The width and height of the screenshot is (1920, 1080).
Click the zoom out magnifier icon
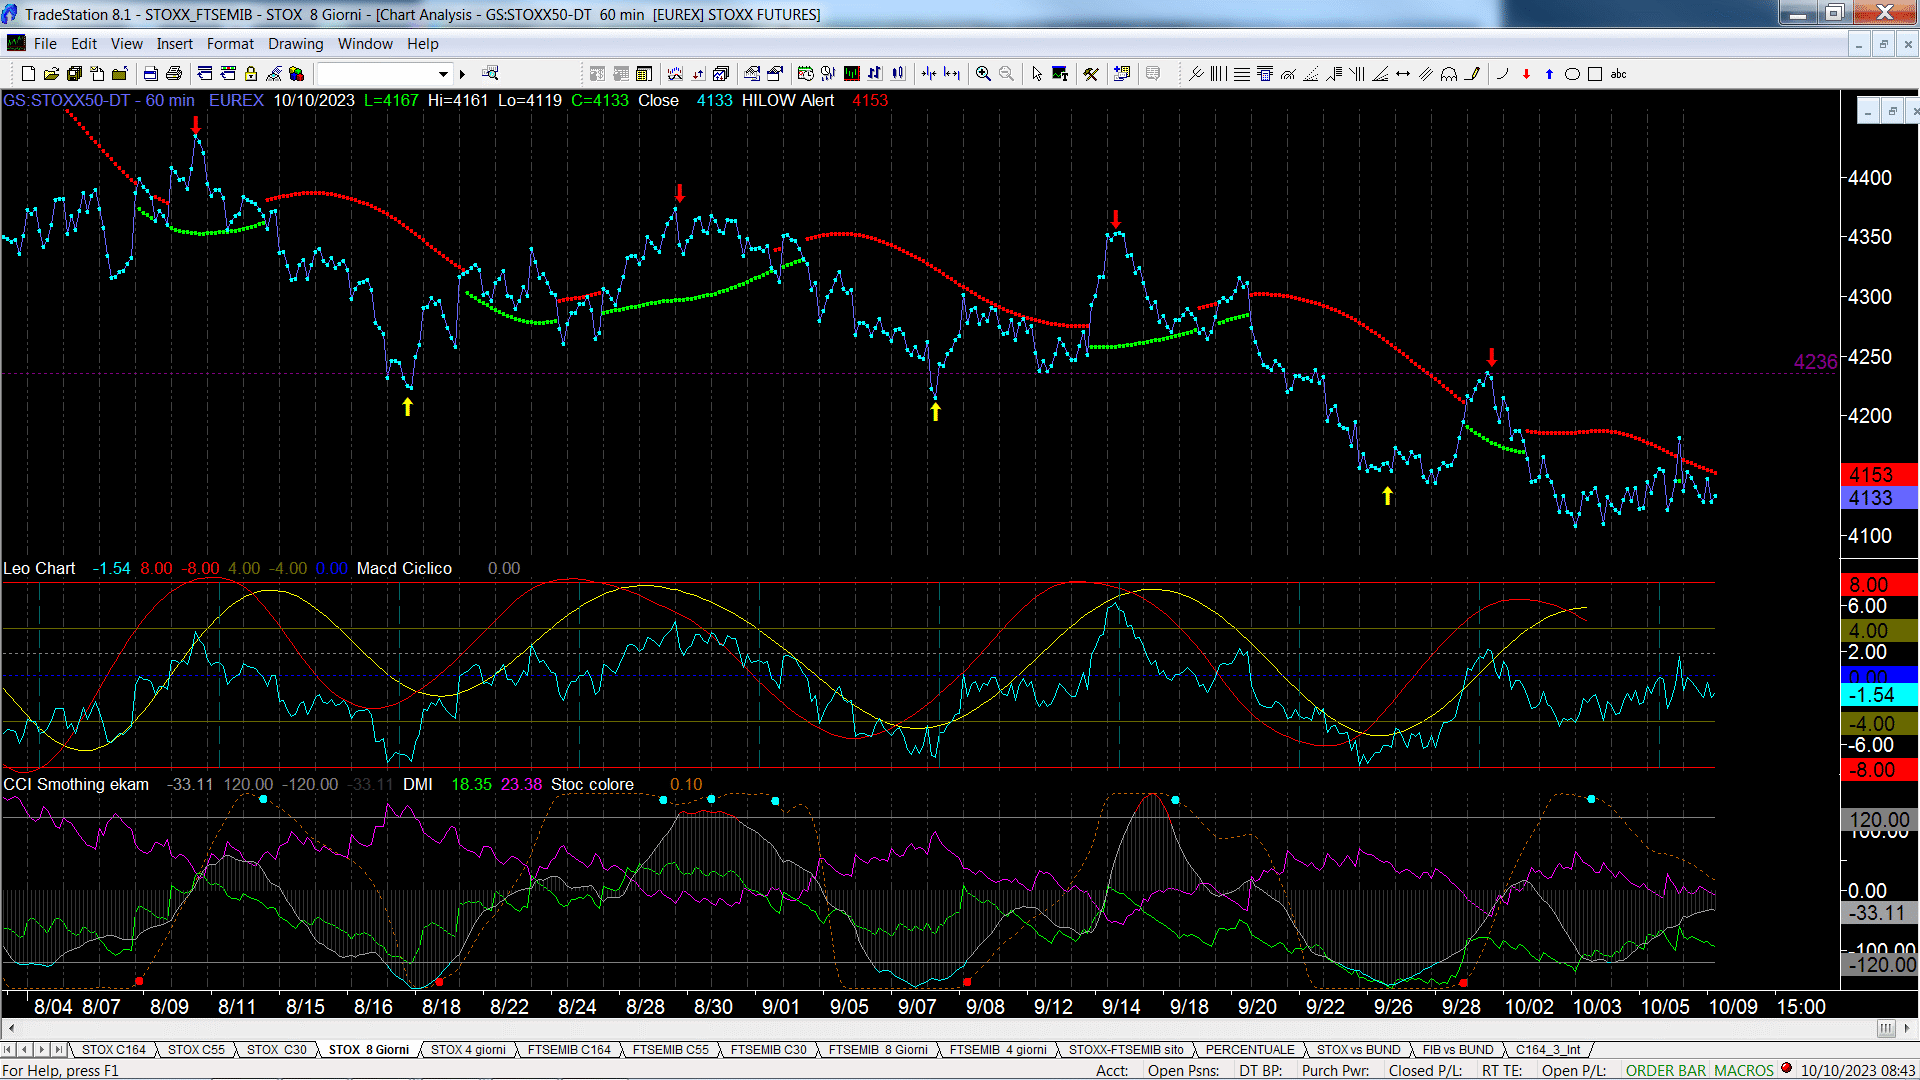1006,74
